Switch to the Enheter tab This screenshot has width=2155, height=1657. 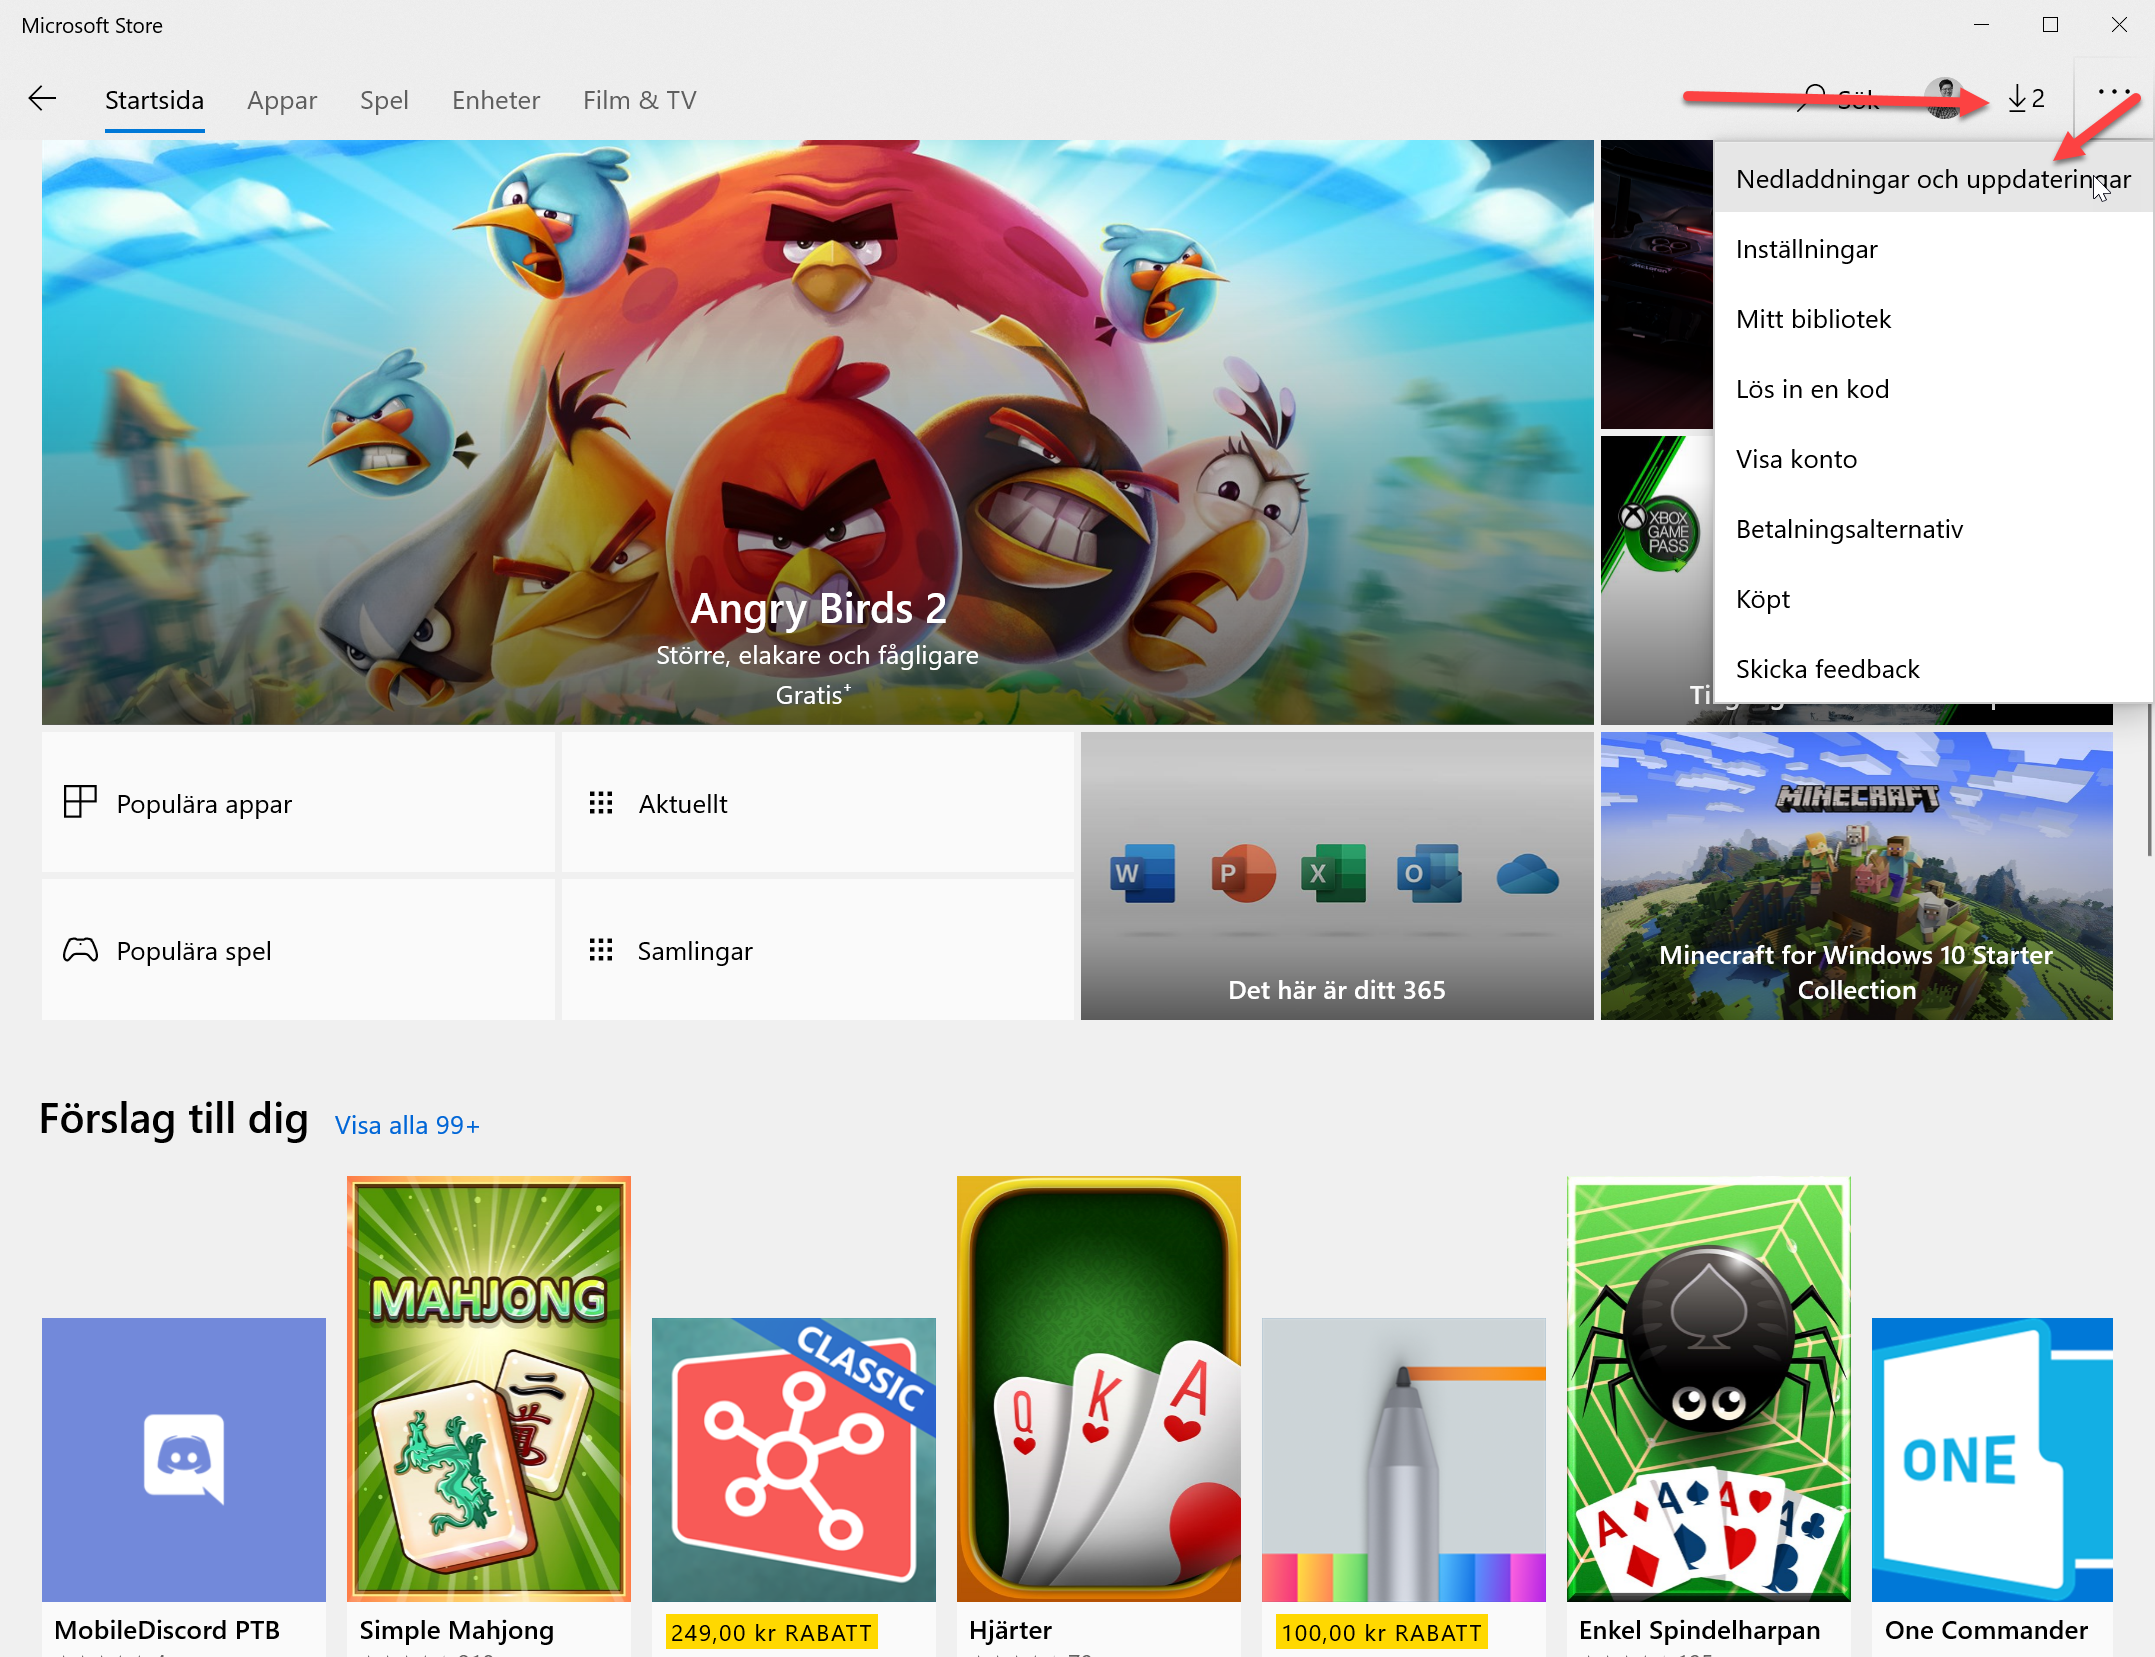click(496, 100)
